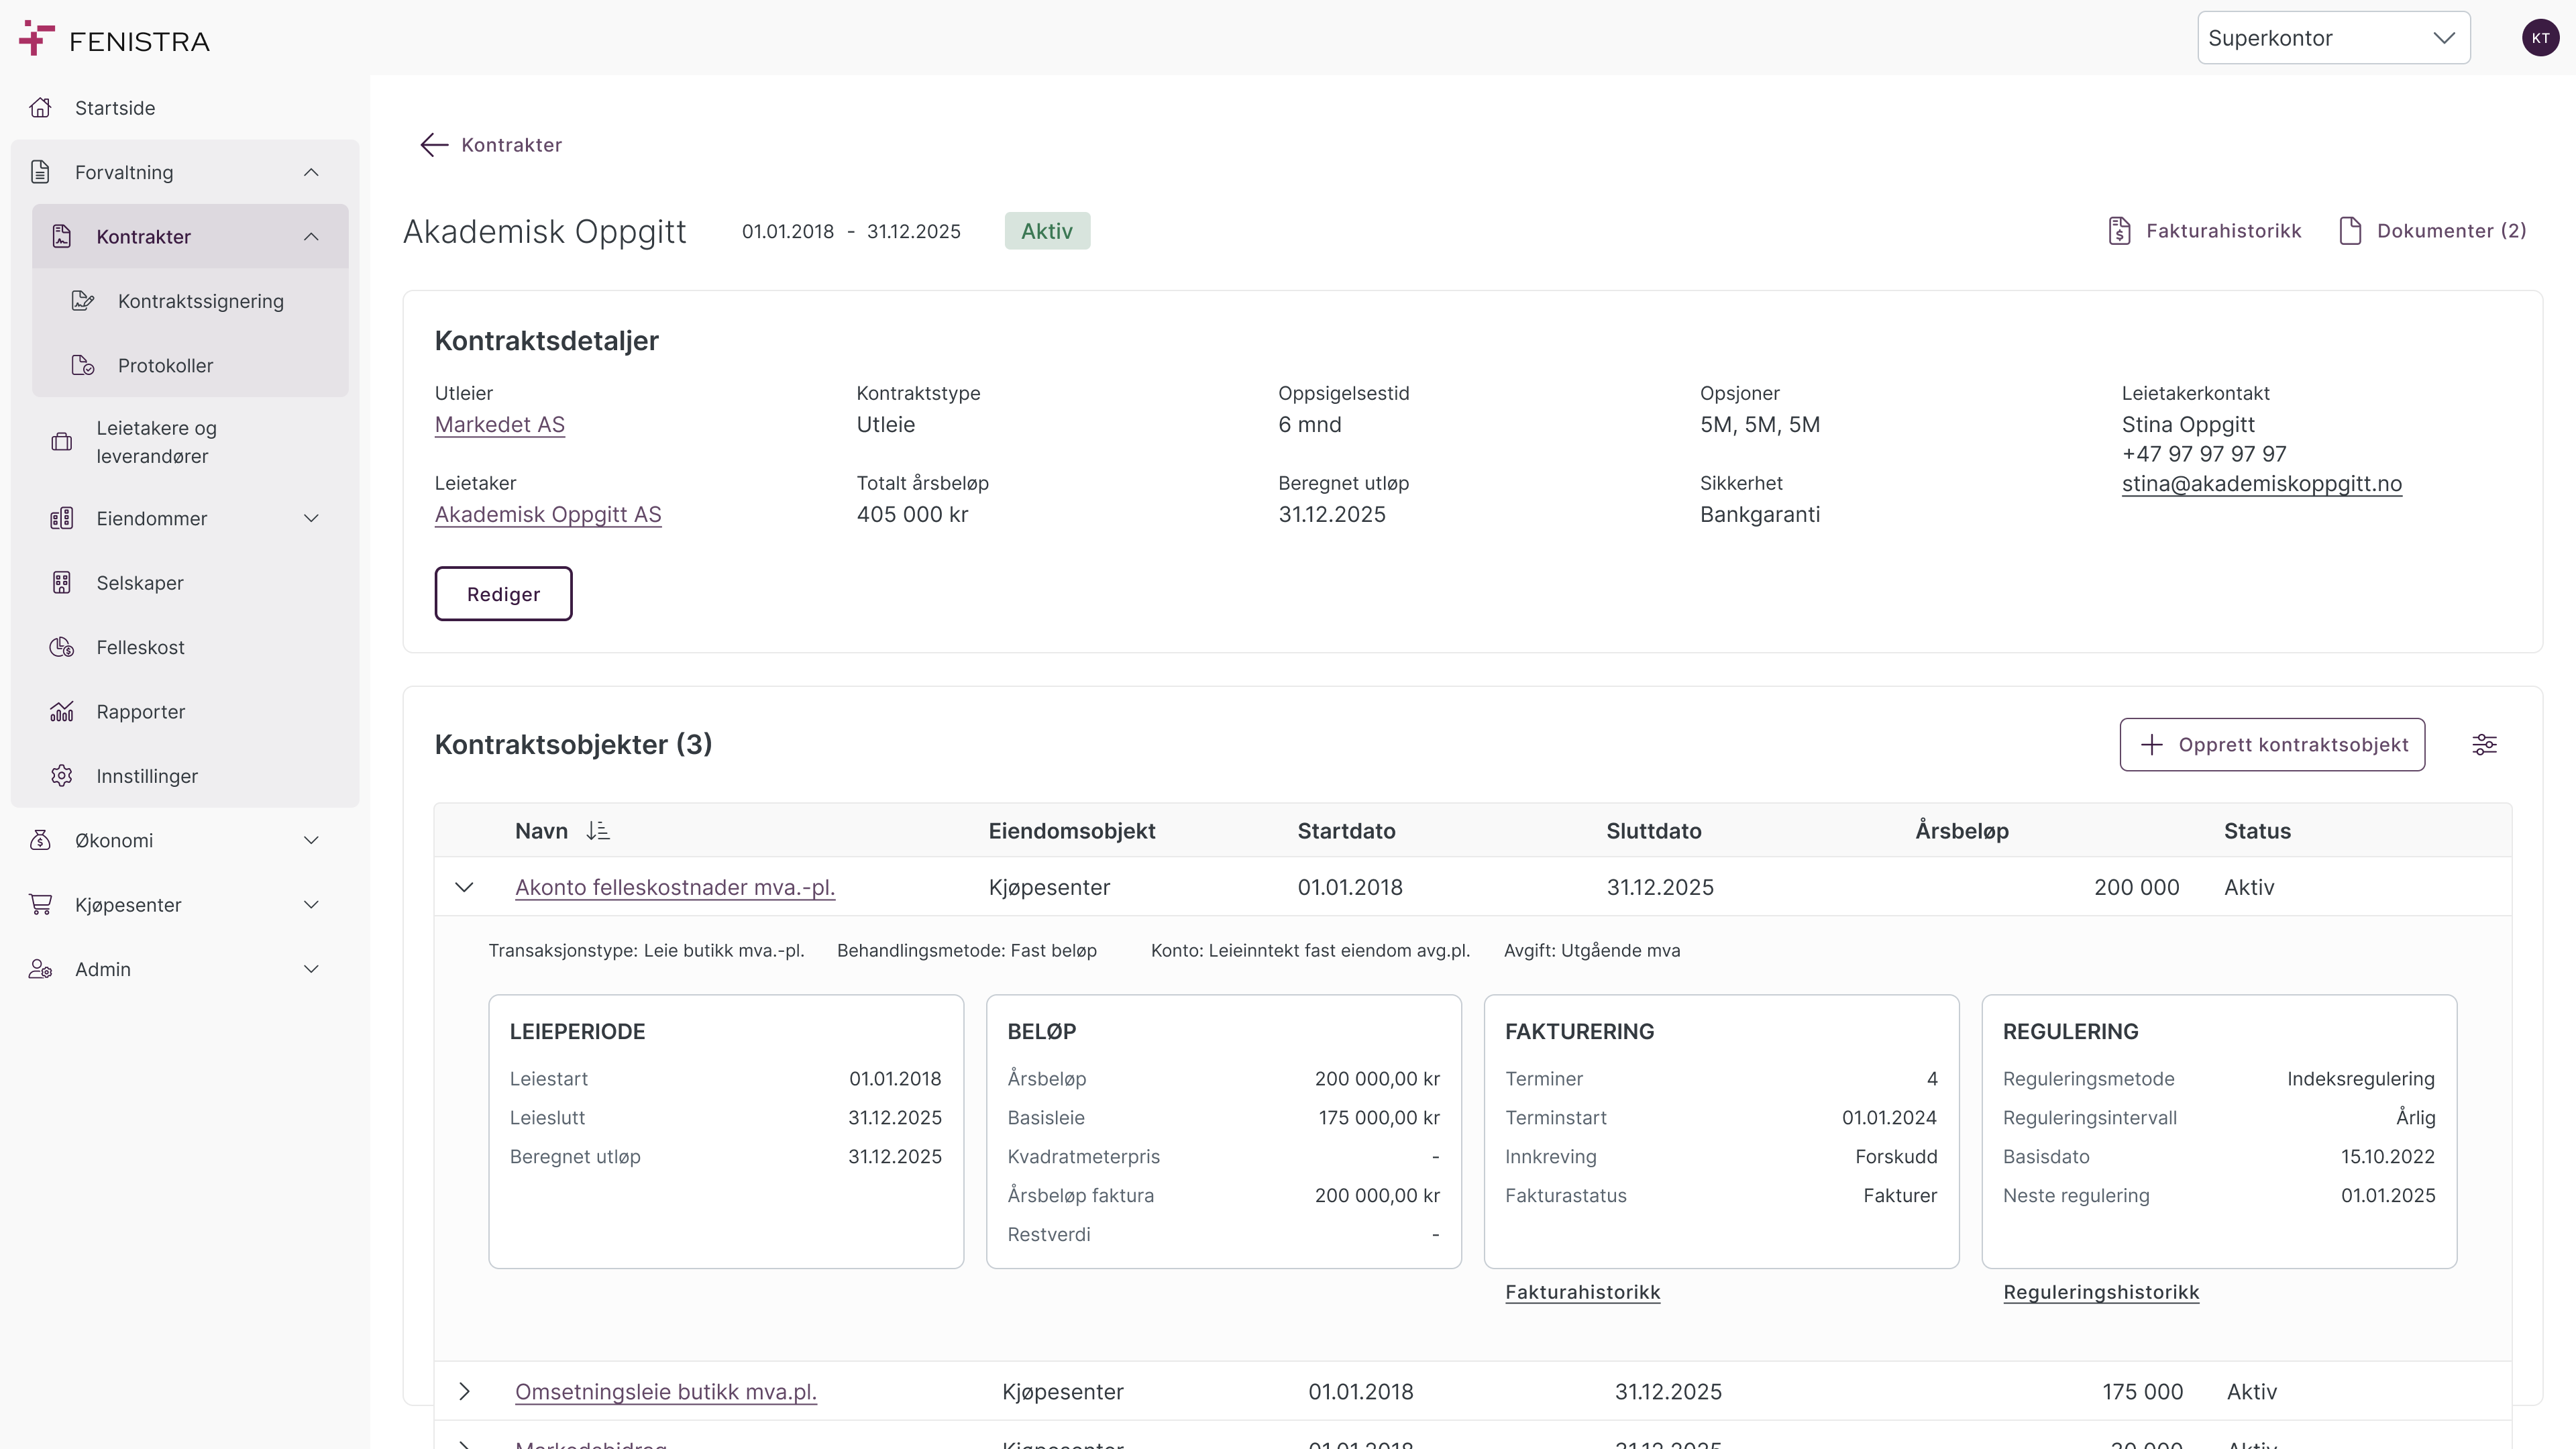Open Fakturahistorikk link under Fakturering
The height and width of the screenshot is (1449, 2576).
click(1582, 1292)
